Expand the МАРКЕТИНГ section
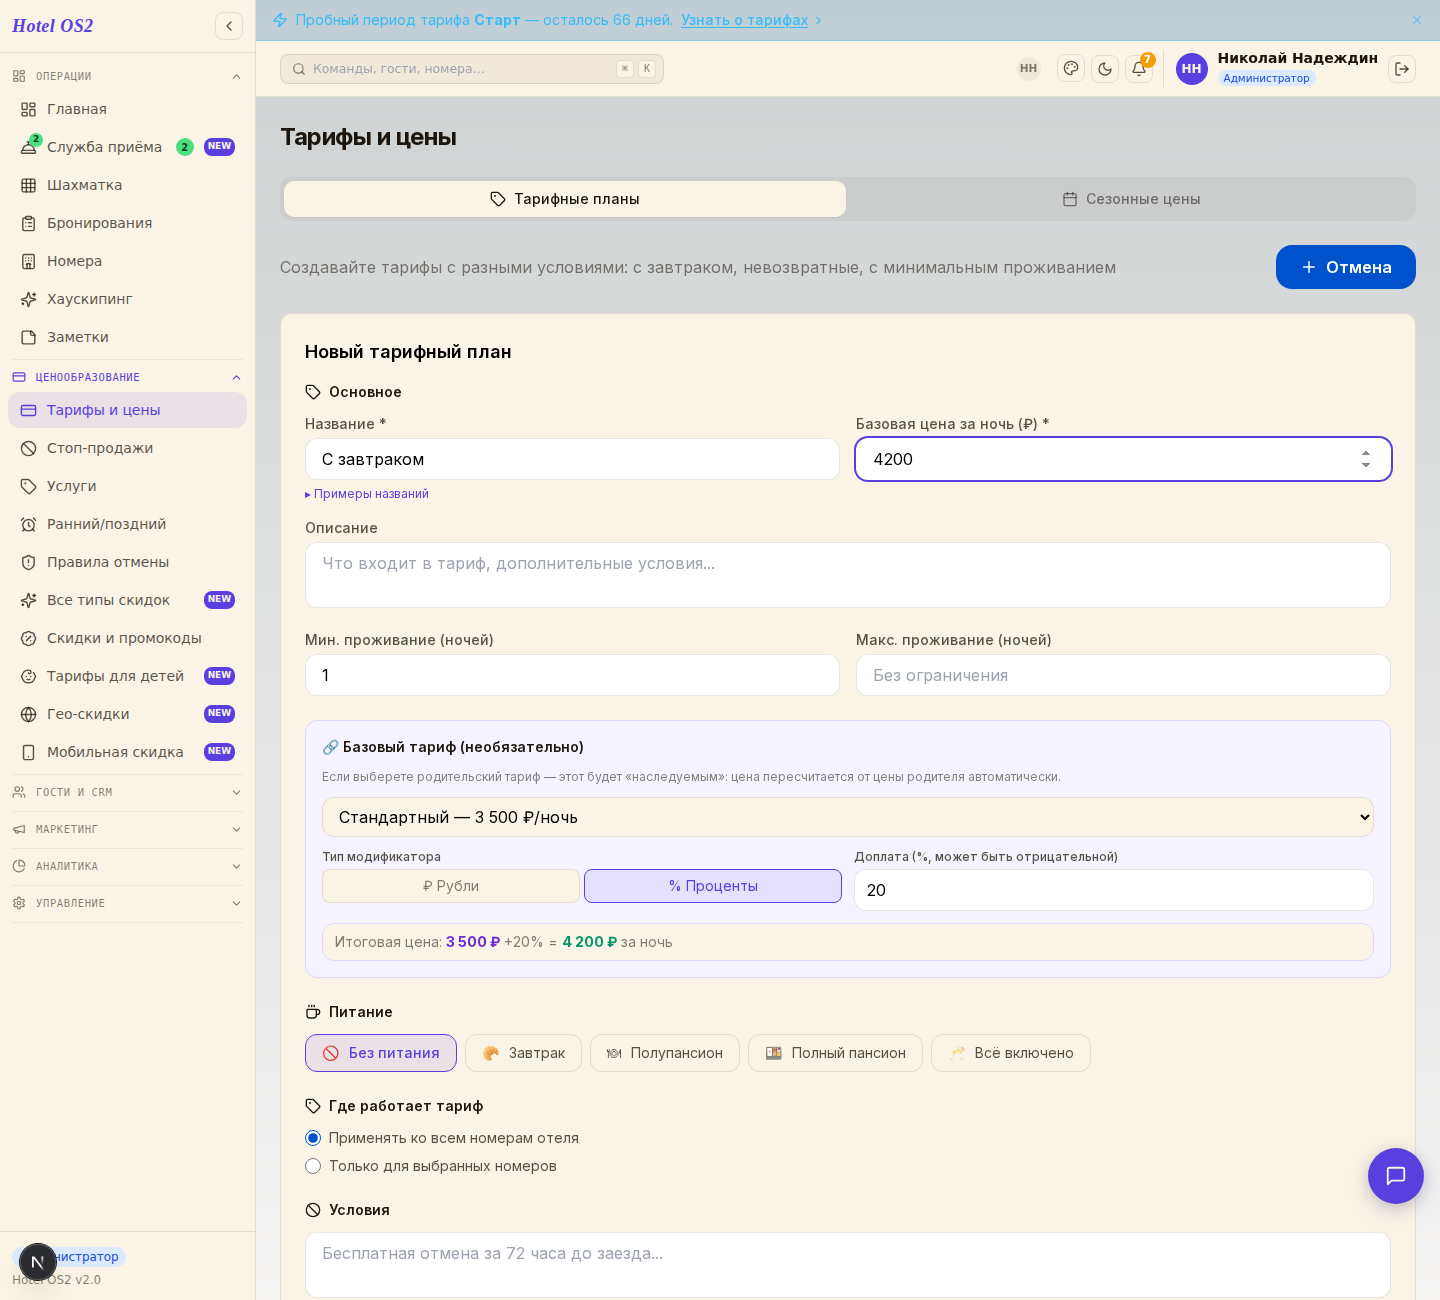Screen dimensions: 1440x1300 coord(127,829)
